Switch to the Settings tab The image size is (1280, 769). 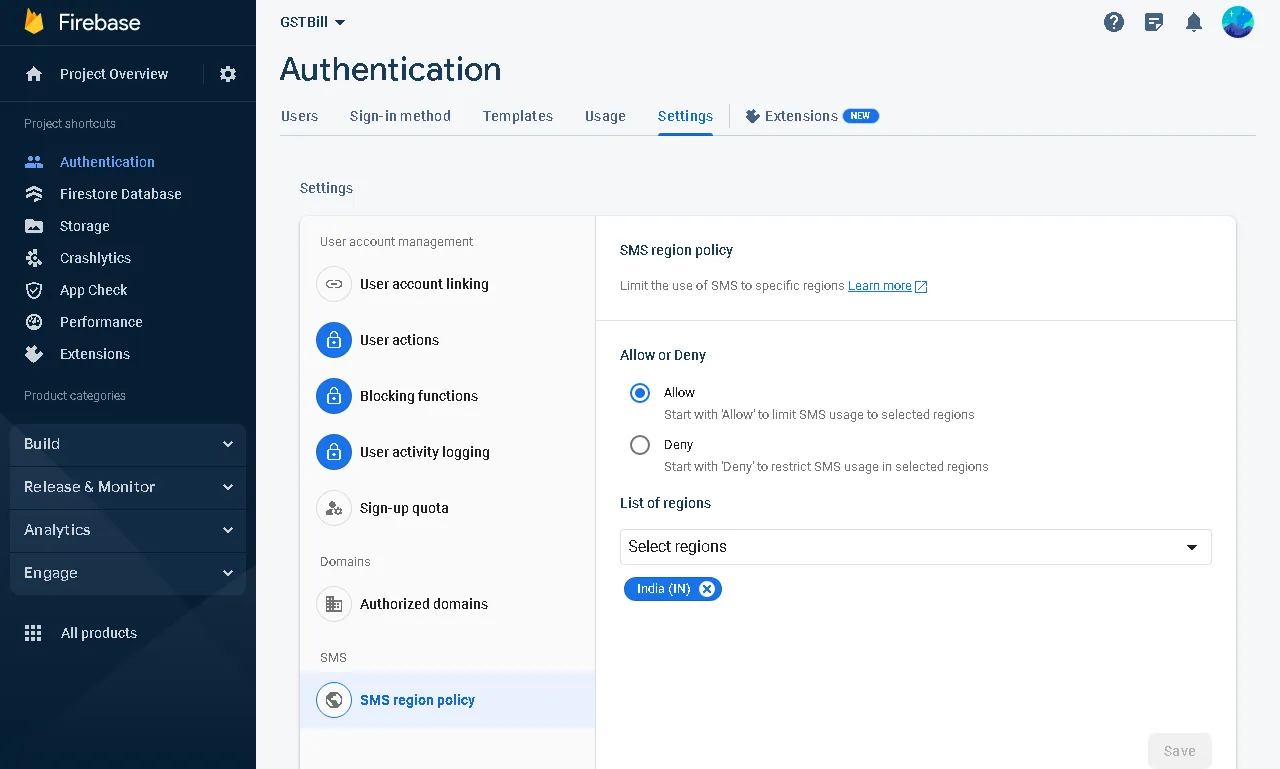tap(685, 116)
